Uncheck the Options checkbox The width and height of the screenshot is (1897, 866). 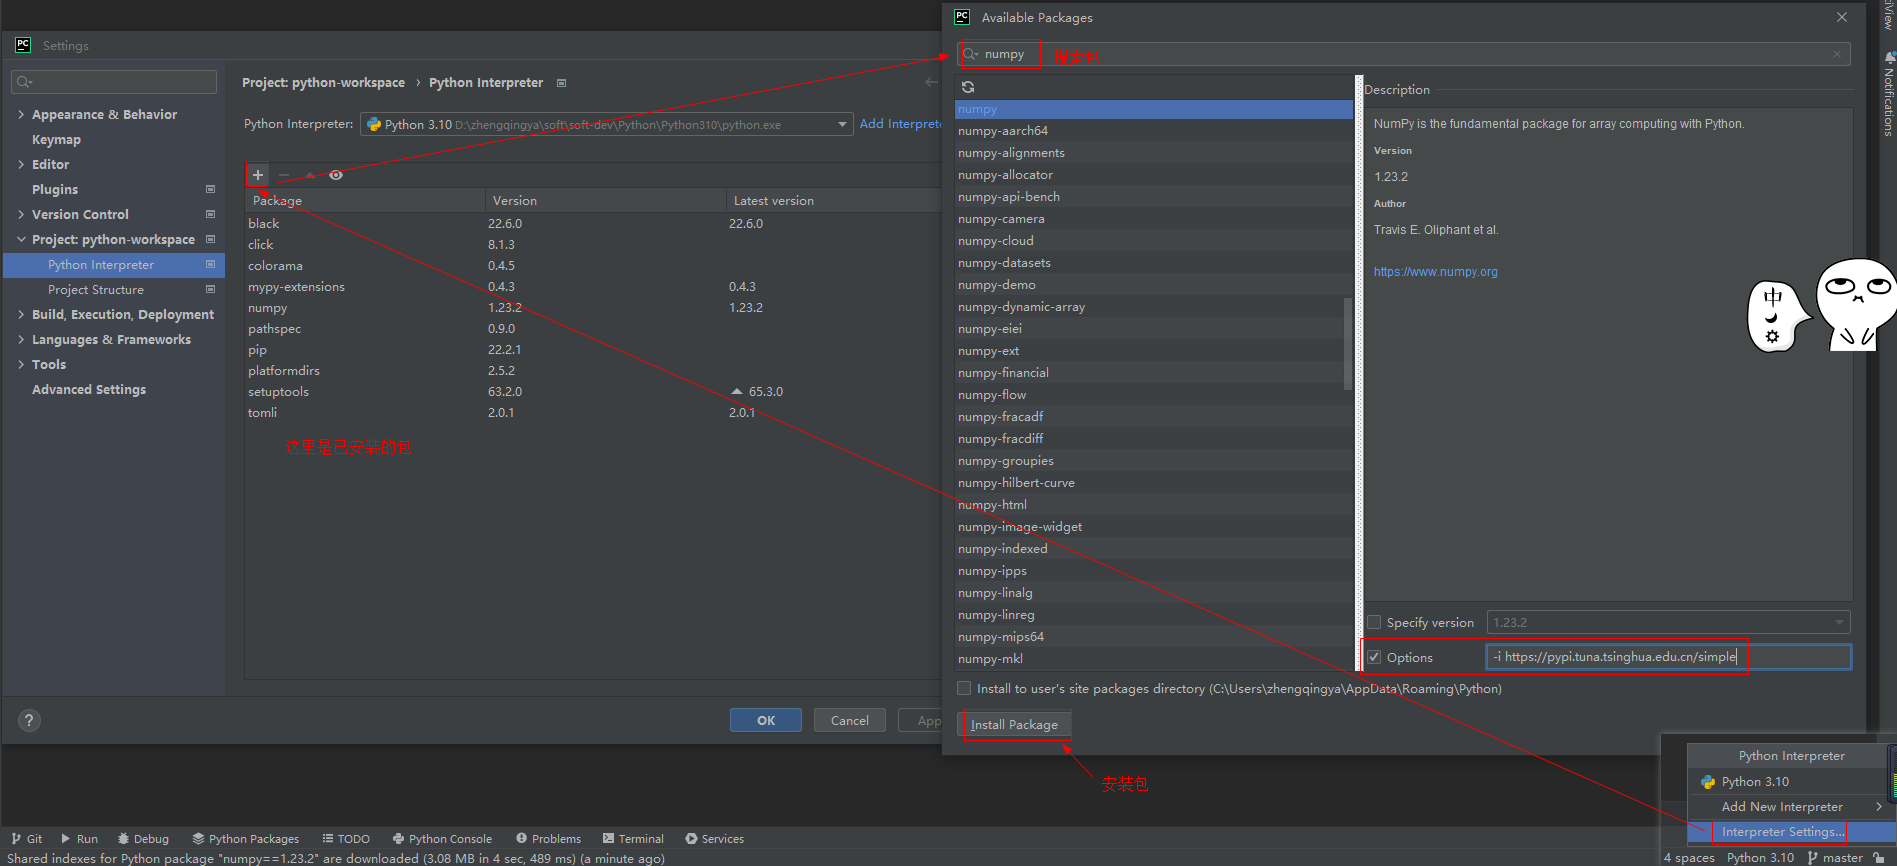tap(1374, 657)
